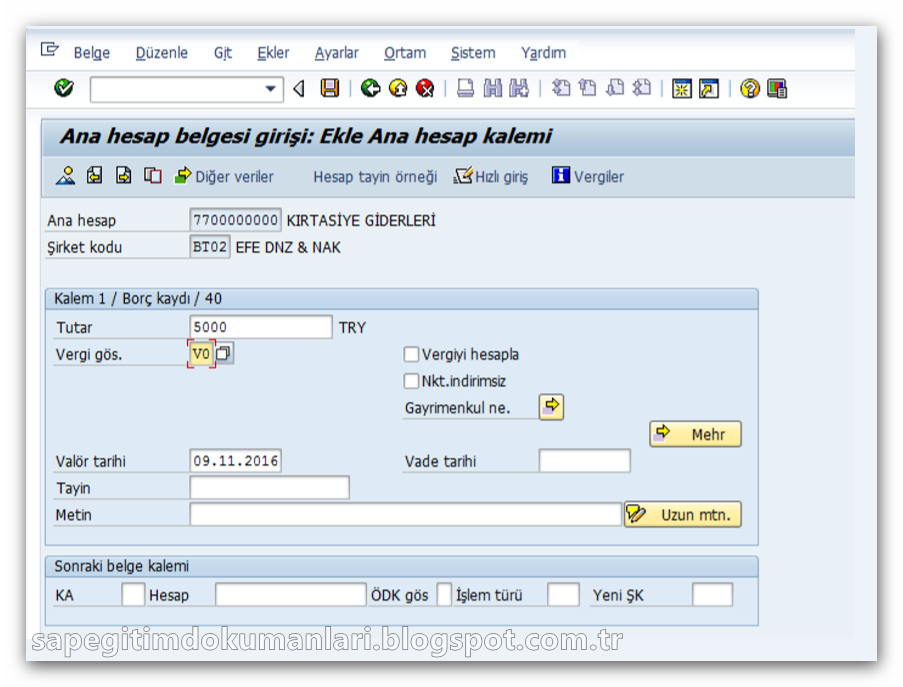Click the Uzun mtn. button
Viewport: 903px width, 687px height.
coord(683,514)
